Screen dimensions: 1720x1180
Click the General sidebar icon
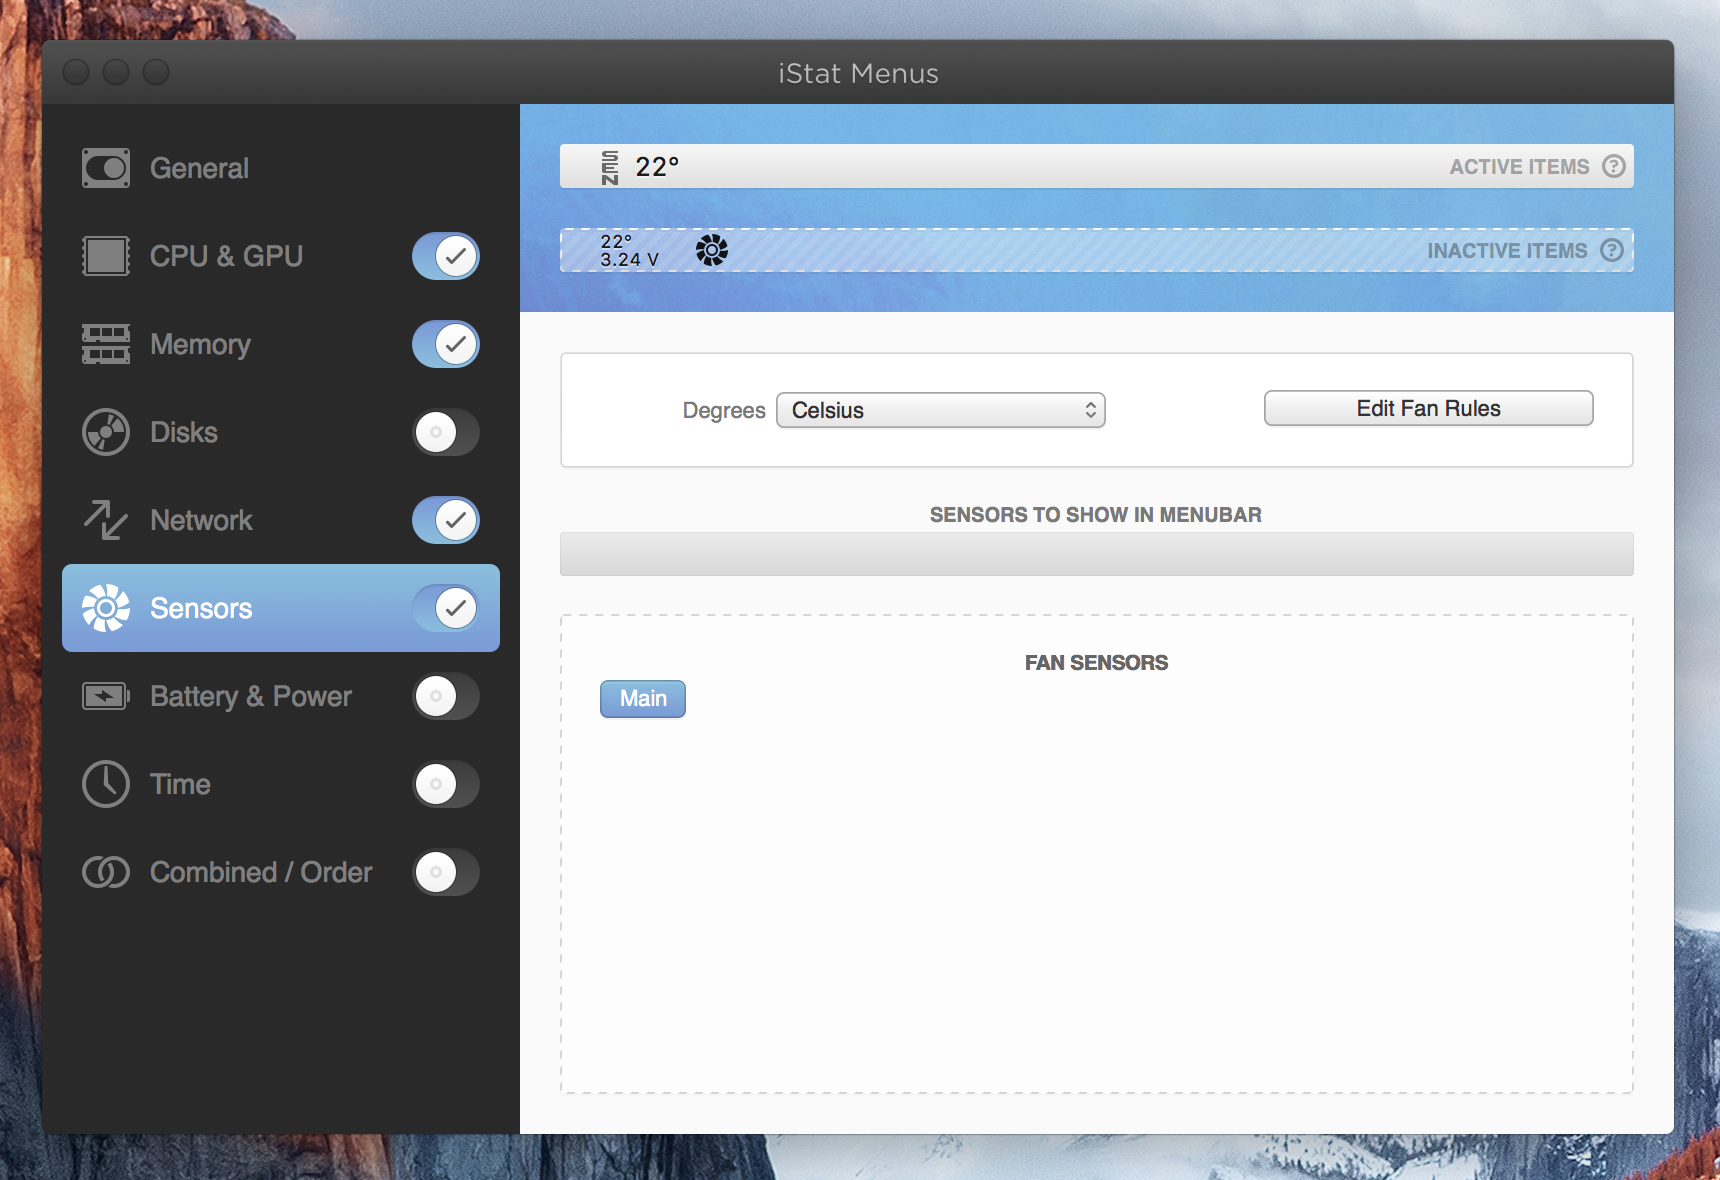[106, 168]
